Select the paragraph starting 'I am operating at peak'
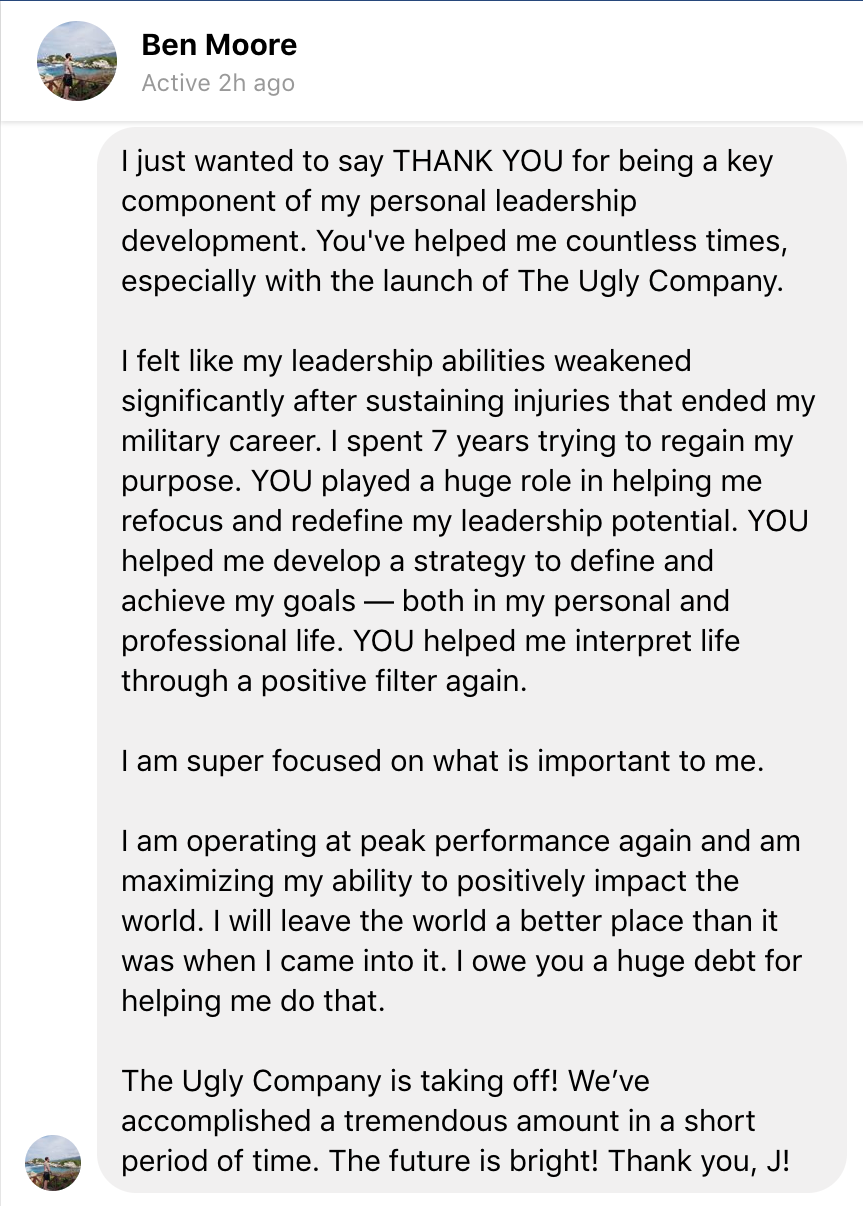The image size is (863, 1206). coord(461,921)
